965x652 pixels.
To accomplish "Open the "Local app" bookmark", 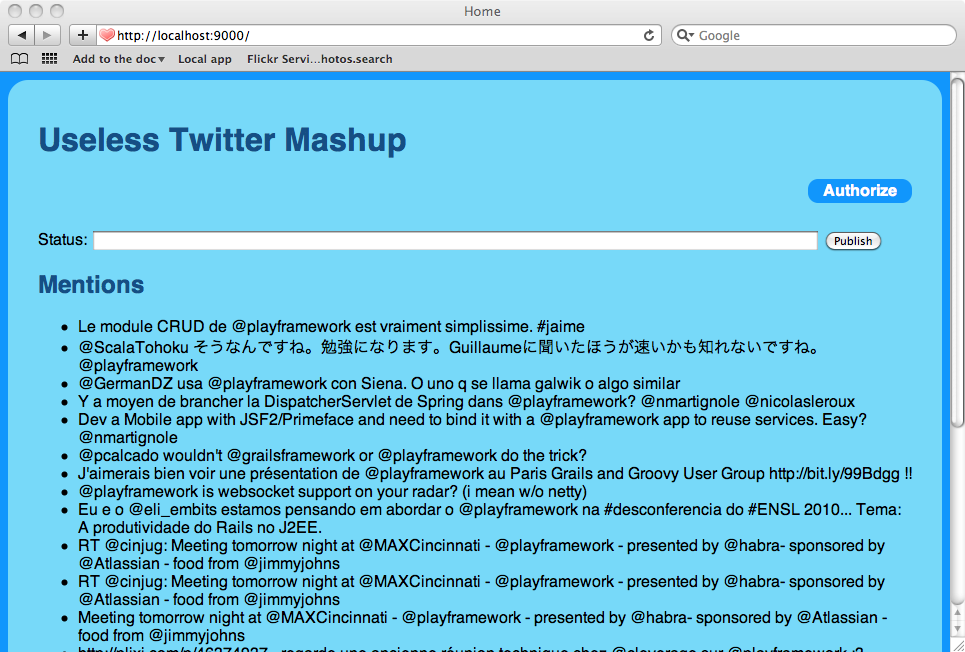I will [x=205, y=59].
